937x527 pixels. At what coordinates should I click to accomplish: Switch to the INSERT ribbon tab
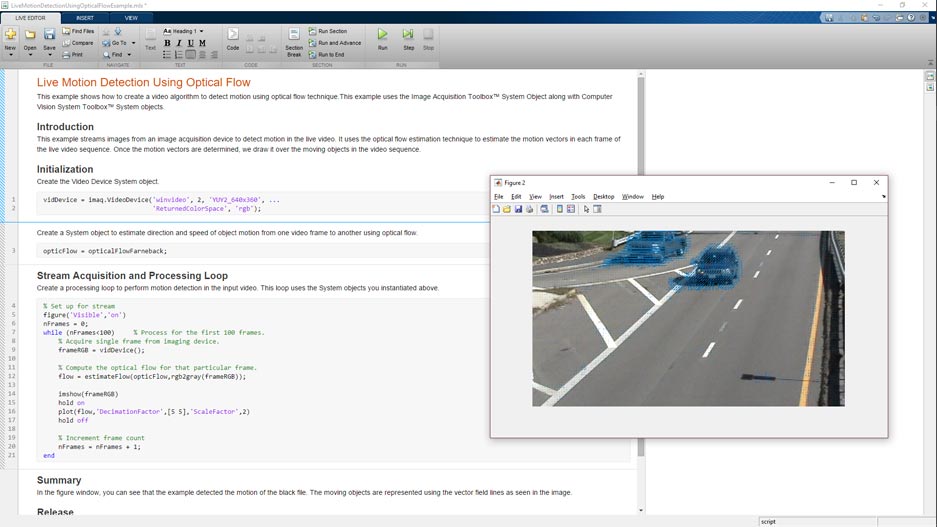(85, 18)
